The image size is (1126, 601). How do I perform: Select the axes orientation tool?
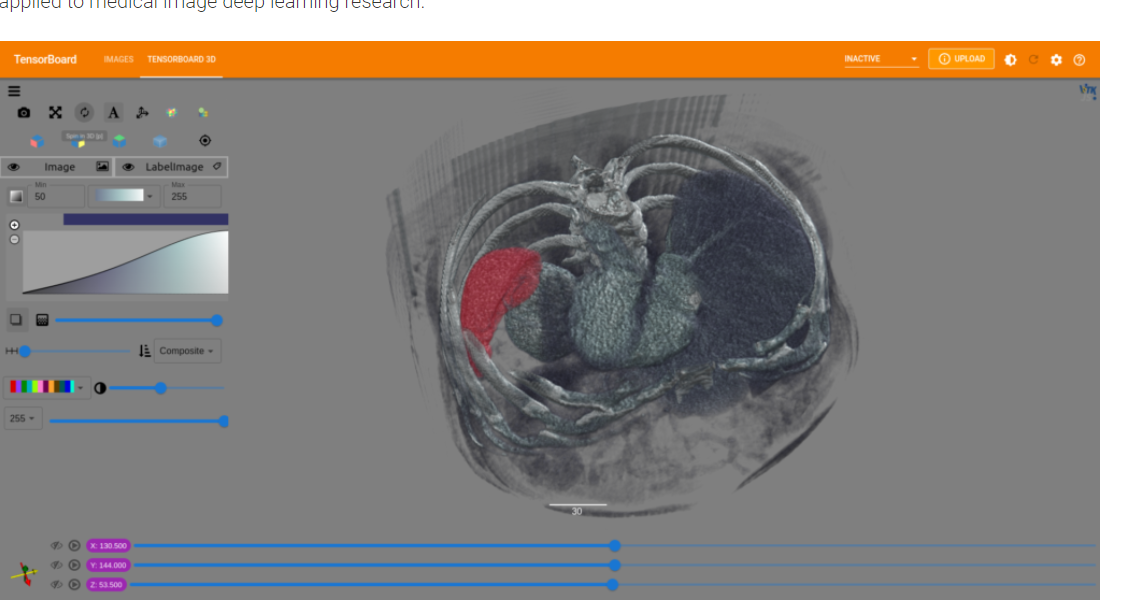[142, 112]
